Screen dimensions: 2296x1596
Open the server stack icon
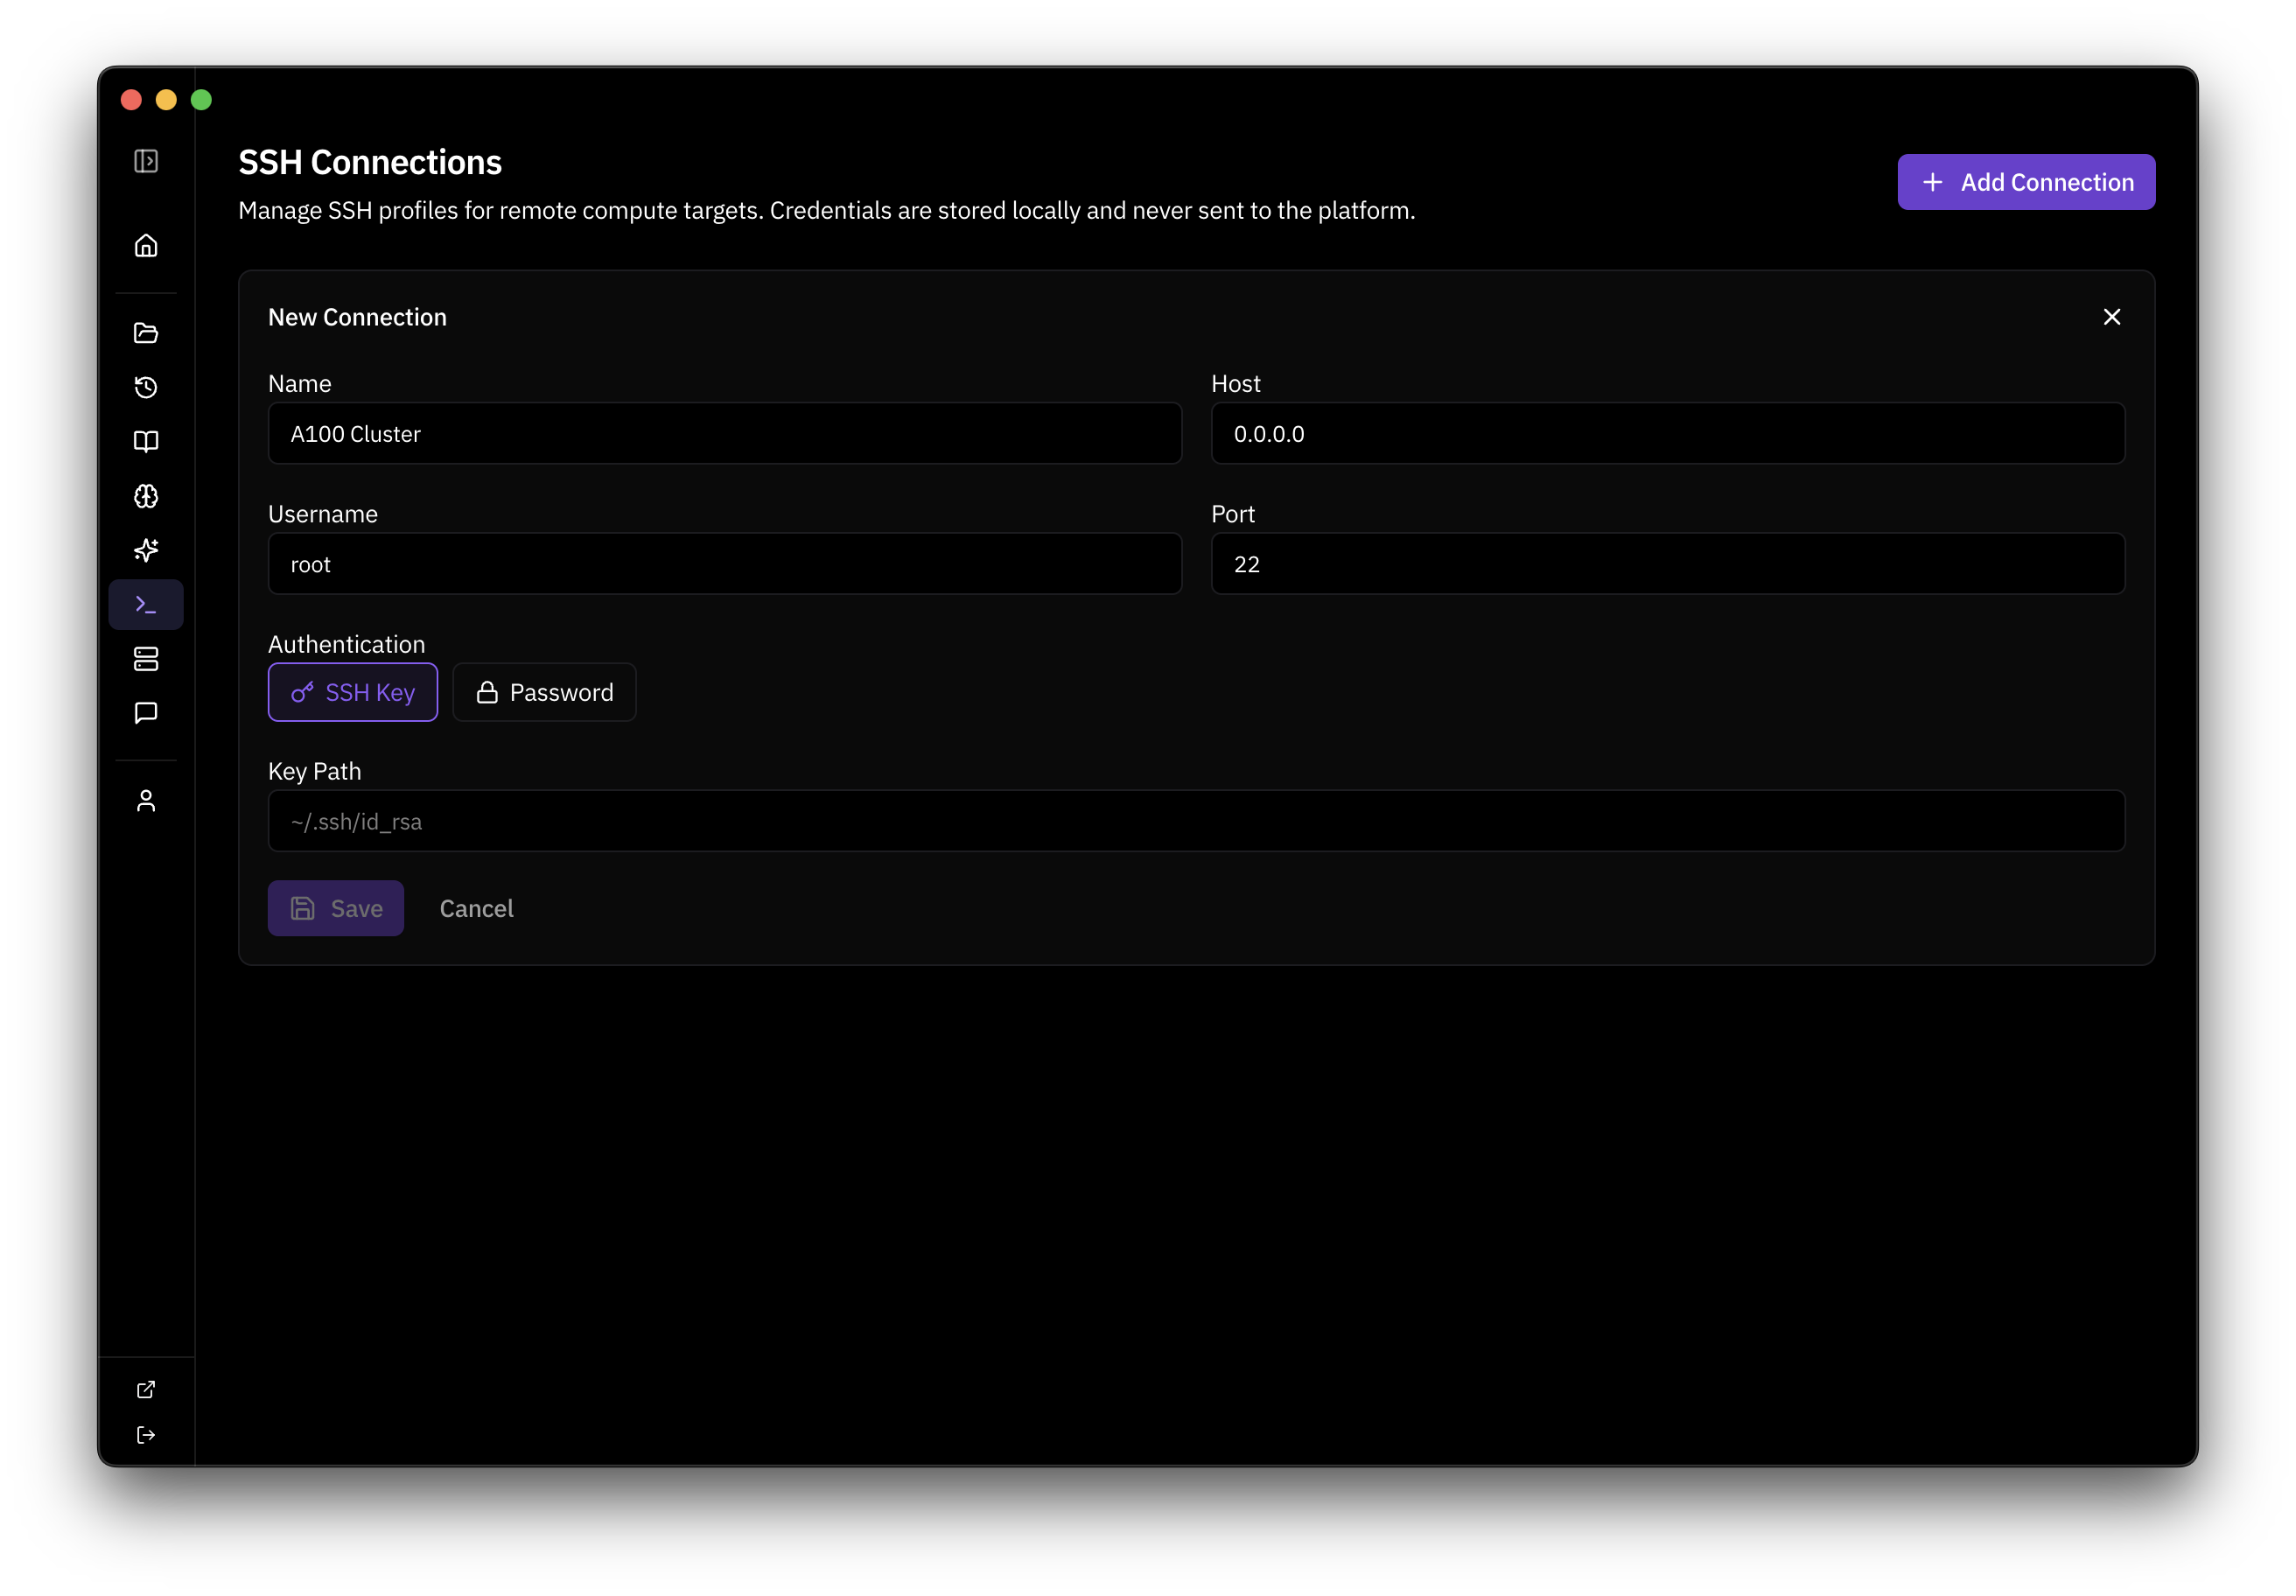pos(146,659)
